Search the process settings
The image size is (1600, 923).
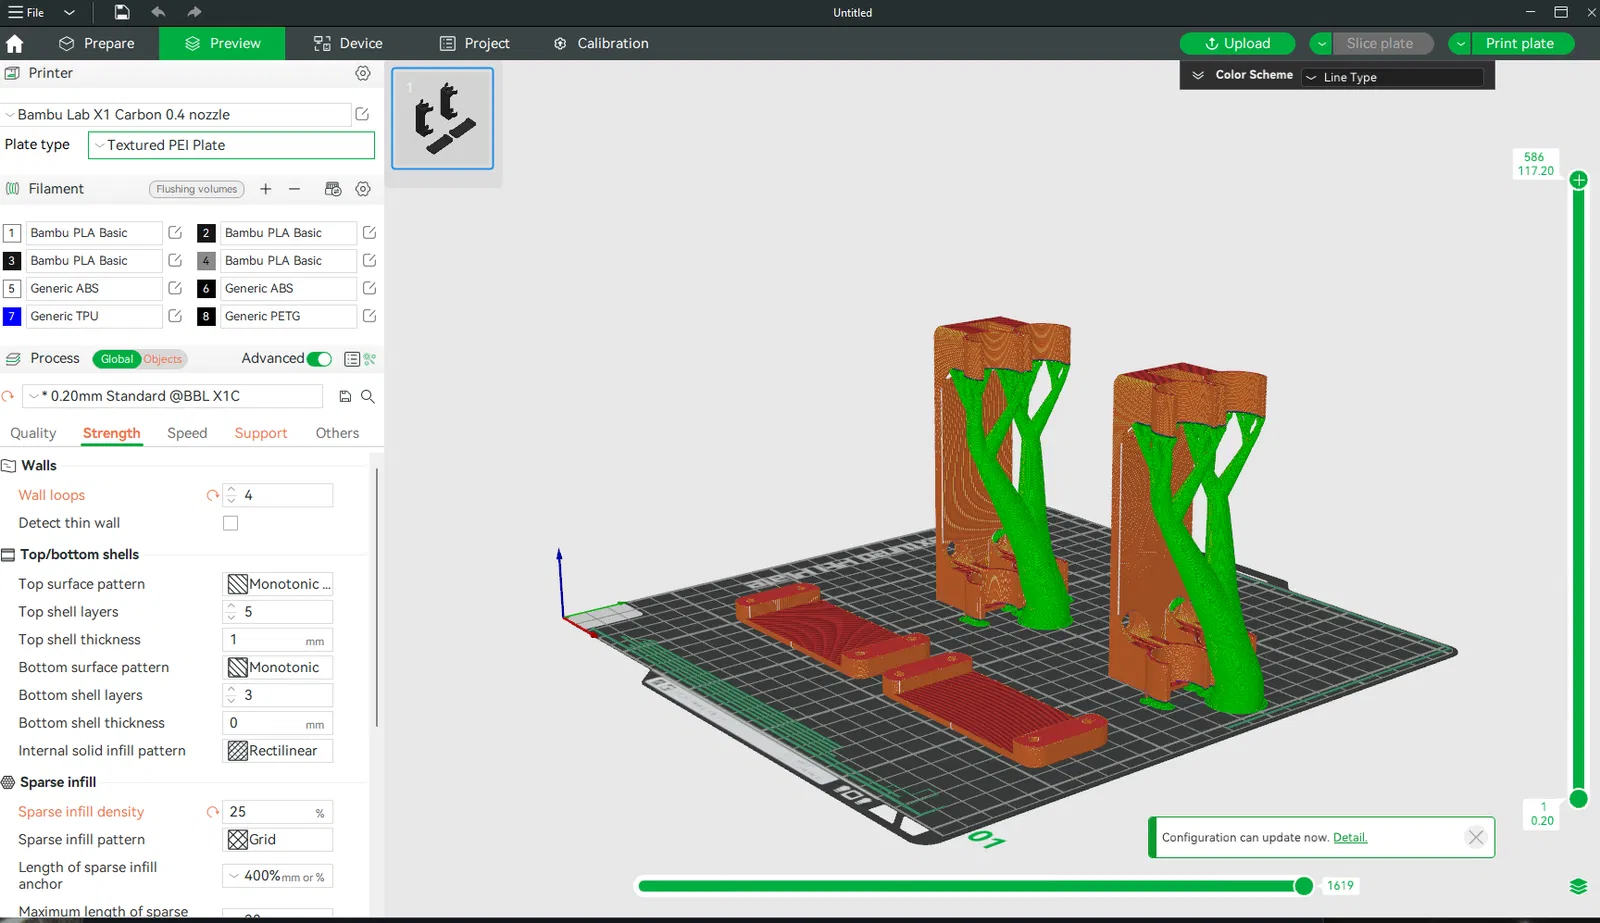[x=368, y=397]
